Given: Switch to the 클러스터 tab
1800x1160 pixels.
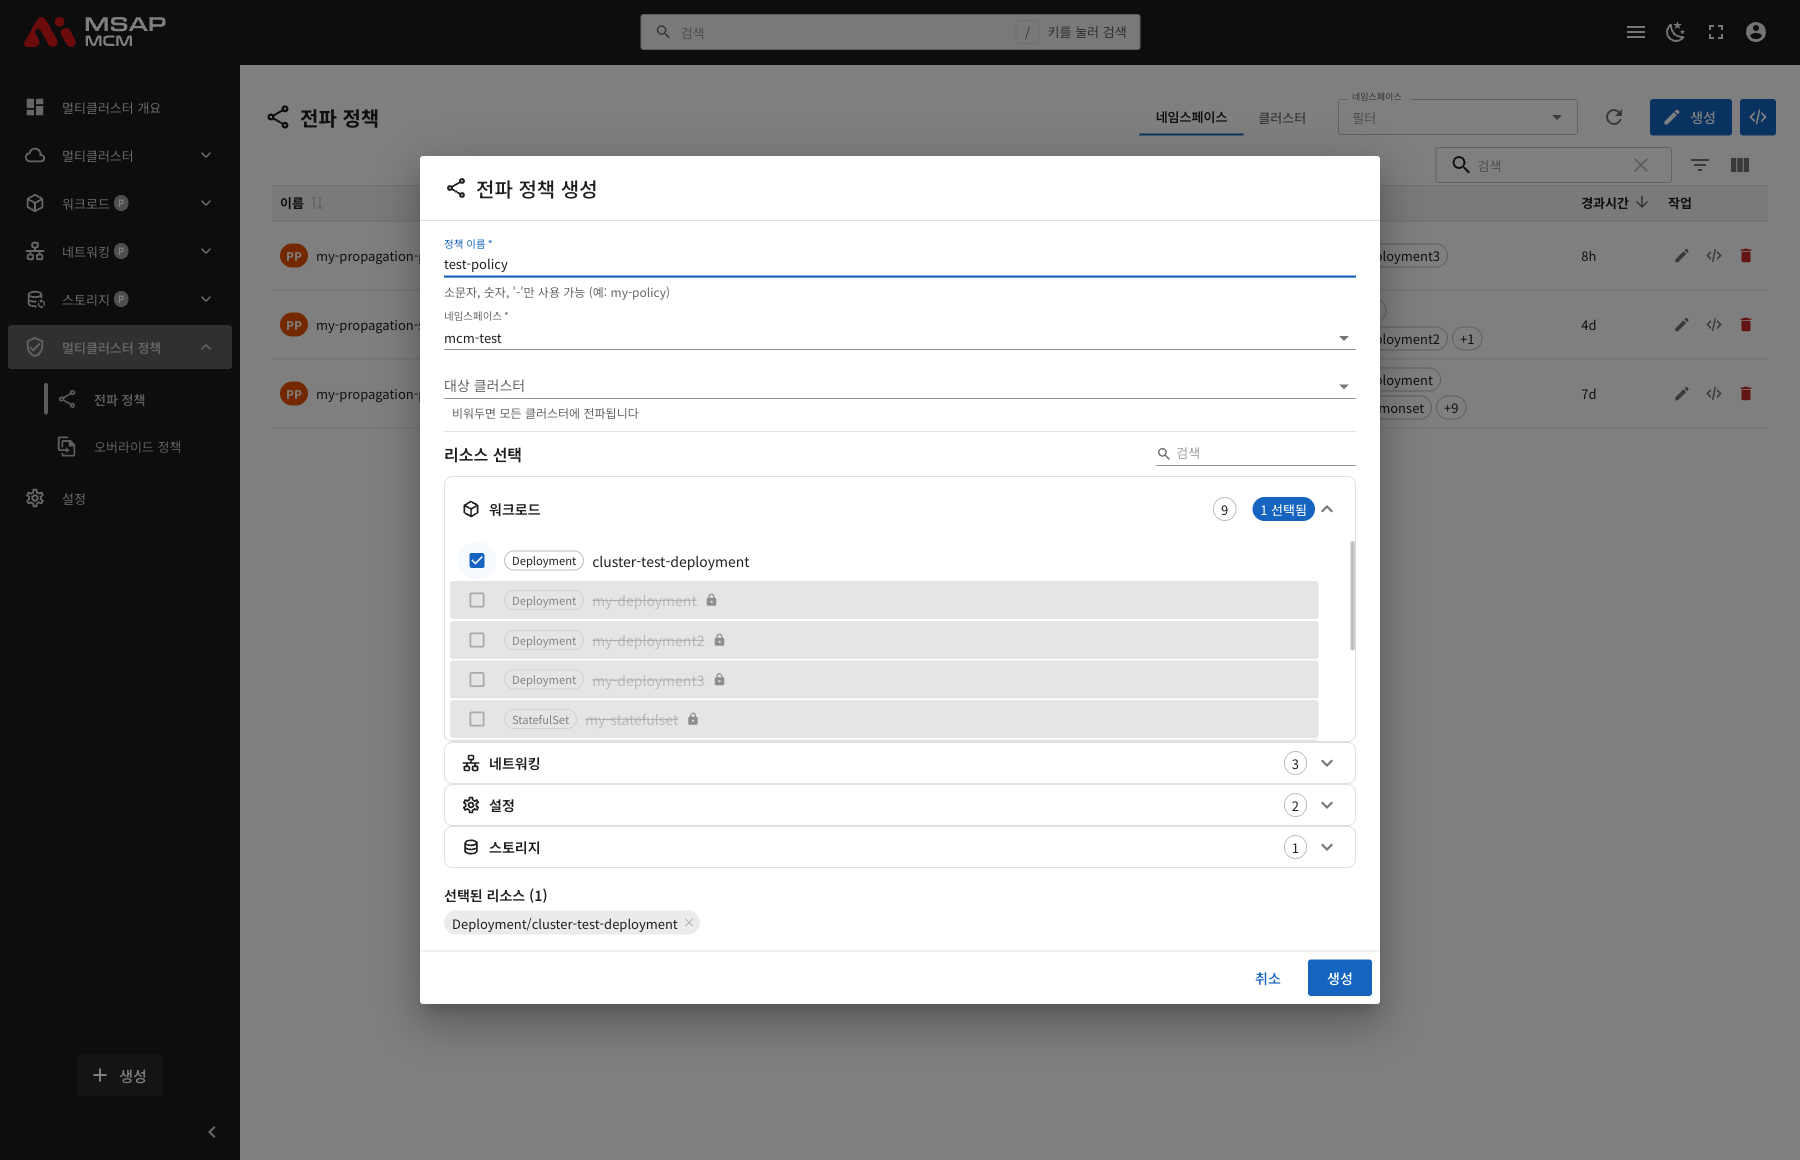Looking at the screenshot, I should coord(1282,117).
